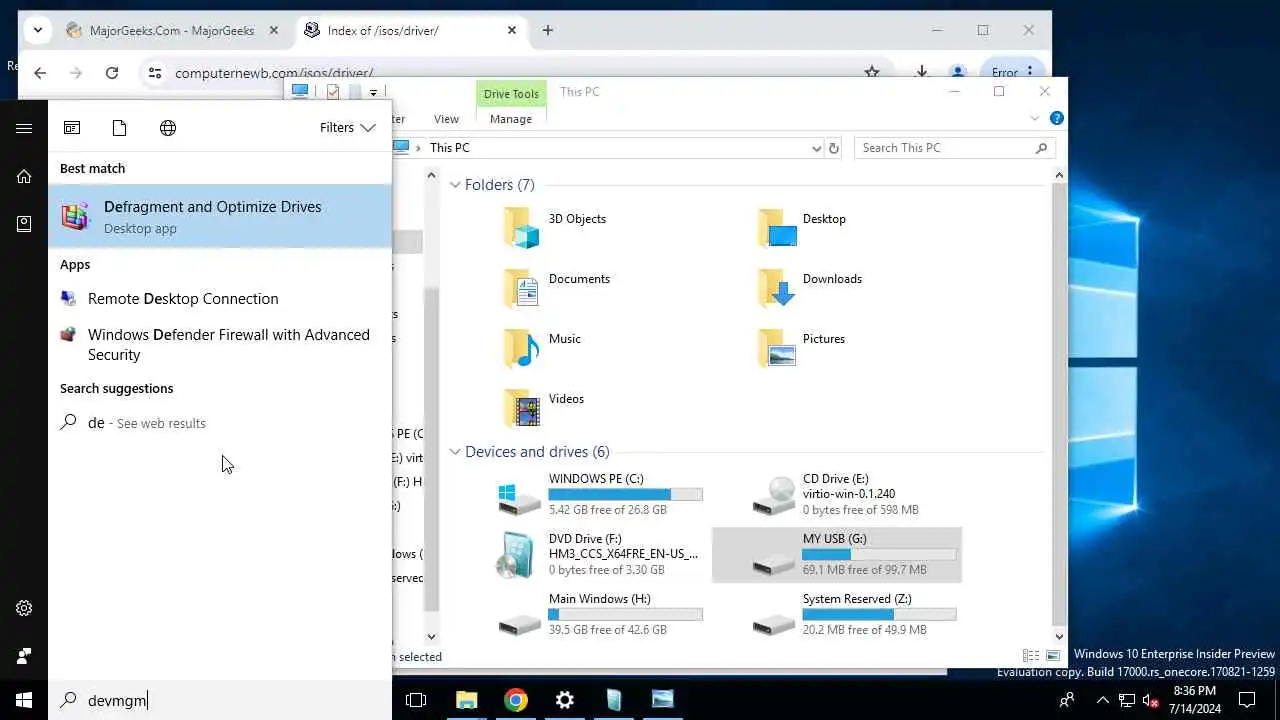This screenshot has width=1280, height=720.
Task: Switch to the Index of /isos/driver/ tab
Action: point(411,30)
